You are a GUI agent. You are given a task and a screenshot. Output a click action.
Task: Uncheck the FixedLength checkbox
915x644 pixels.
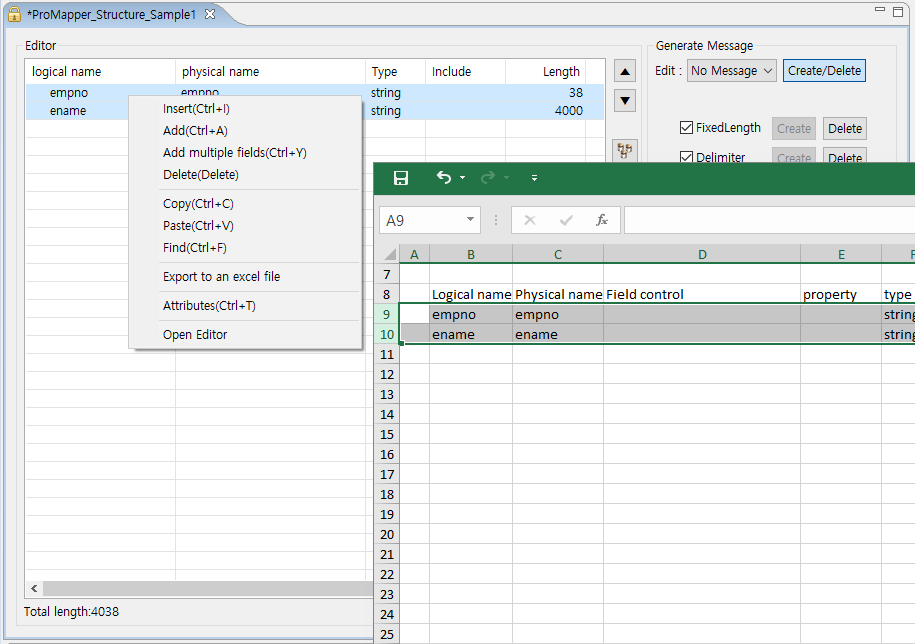686,128
